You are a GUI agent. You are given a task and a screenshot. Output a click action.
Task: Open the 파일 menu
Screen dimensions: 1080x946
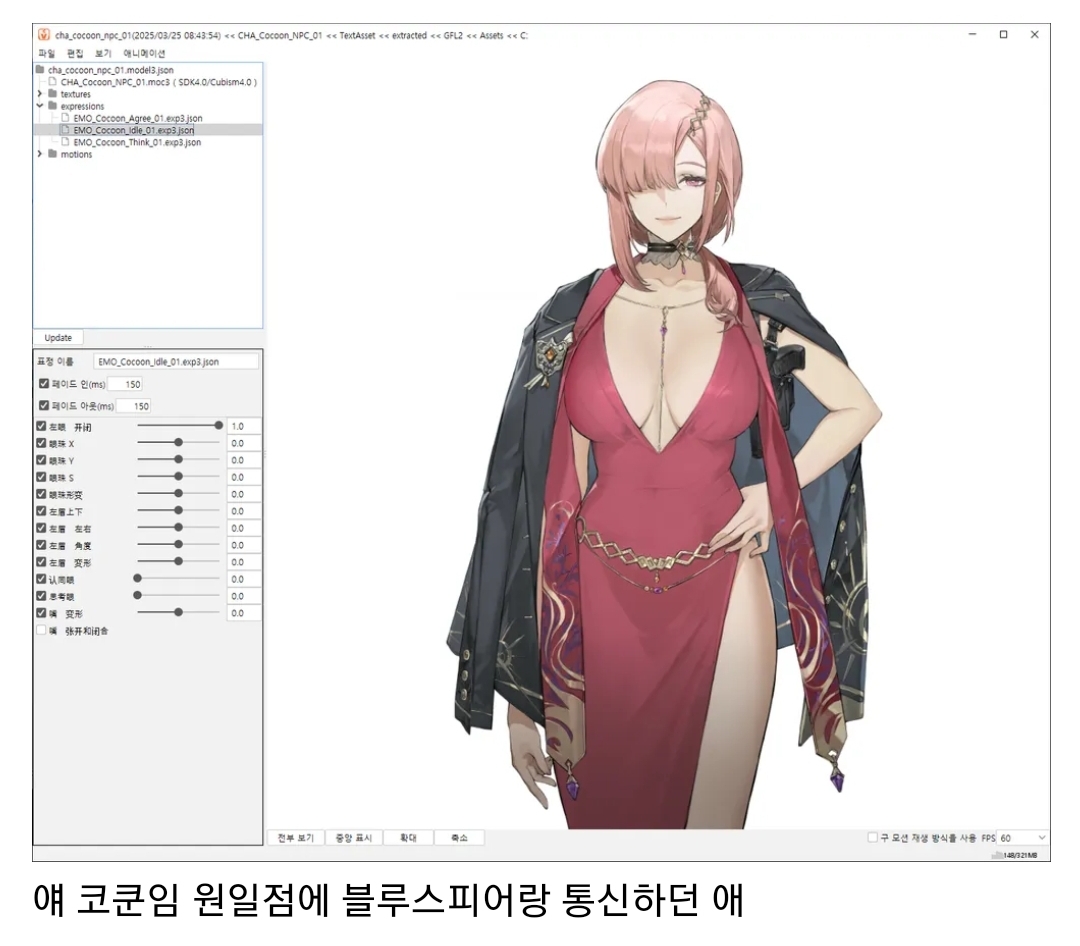point(47,53)
